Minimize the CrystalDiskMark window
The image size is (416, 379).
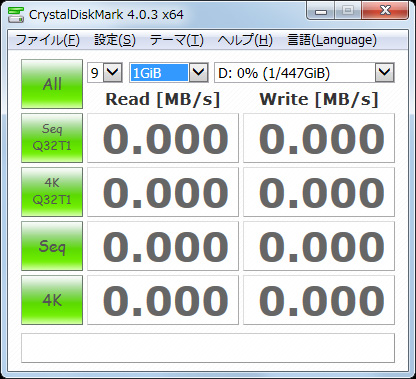[321, 12]
